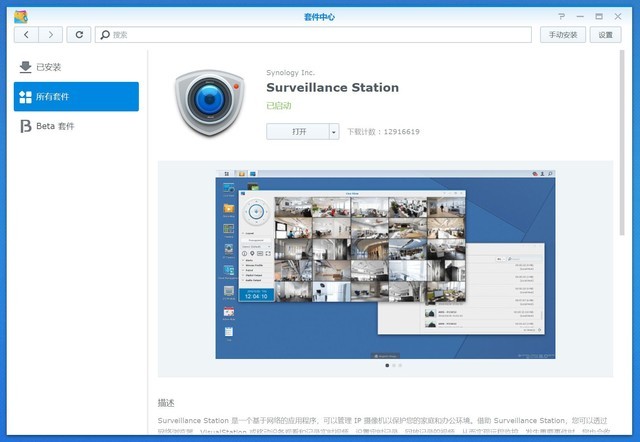
Task: Open the help question mark icon
Action: pos(562,16)
